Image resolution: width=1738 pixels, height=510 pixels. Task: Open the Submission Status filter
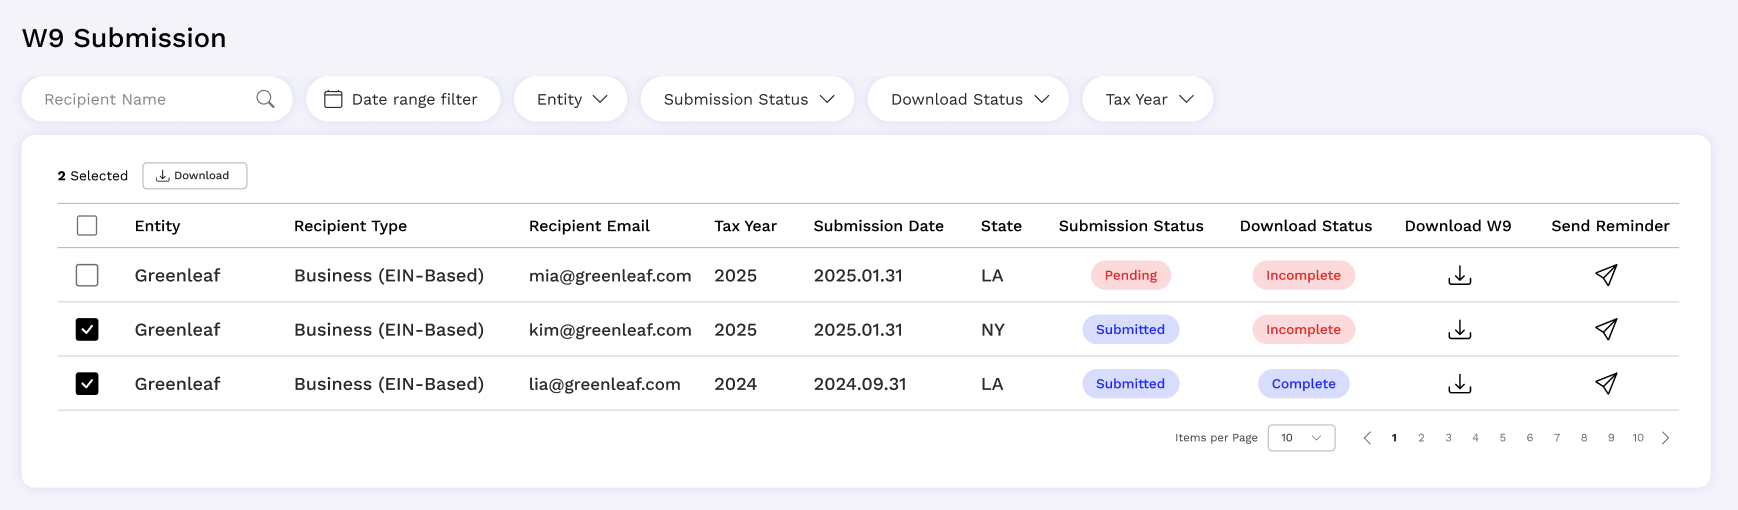748,99
